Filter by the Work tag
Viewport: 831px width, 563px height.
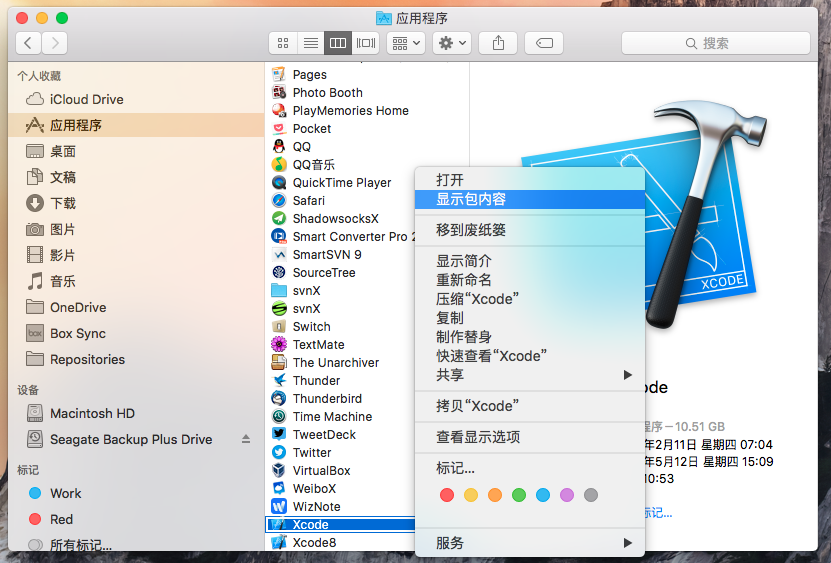tap(136, 493)
